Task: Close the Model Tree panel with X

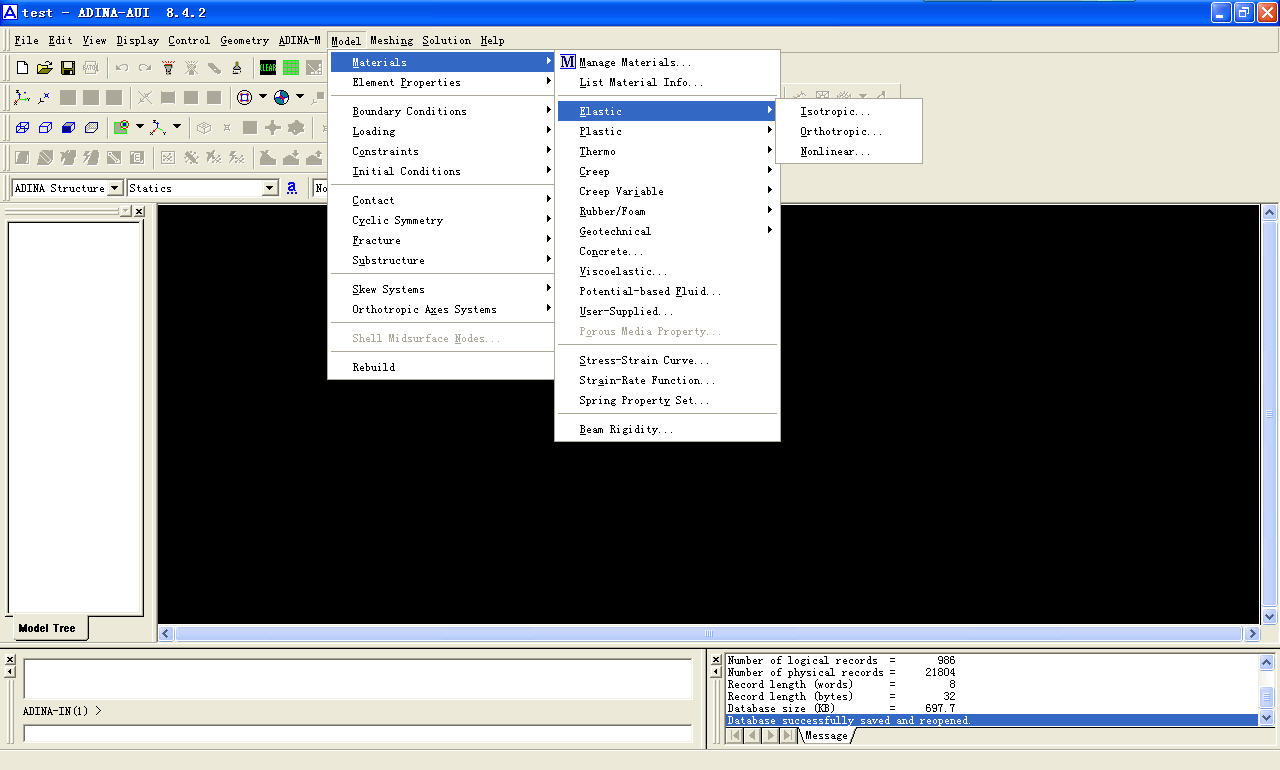Action: point(139,211)
